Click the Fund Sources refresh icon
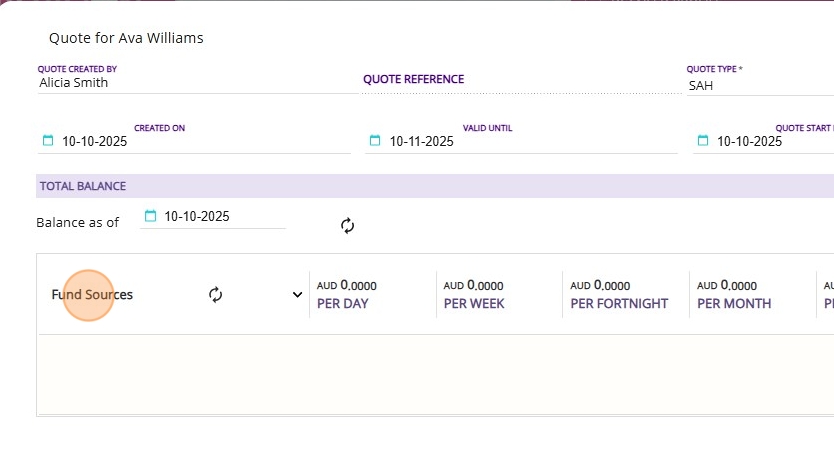 [215, 294]
